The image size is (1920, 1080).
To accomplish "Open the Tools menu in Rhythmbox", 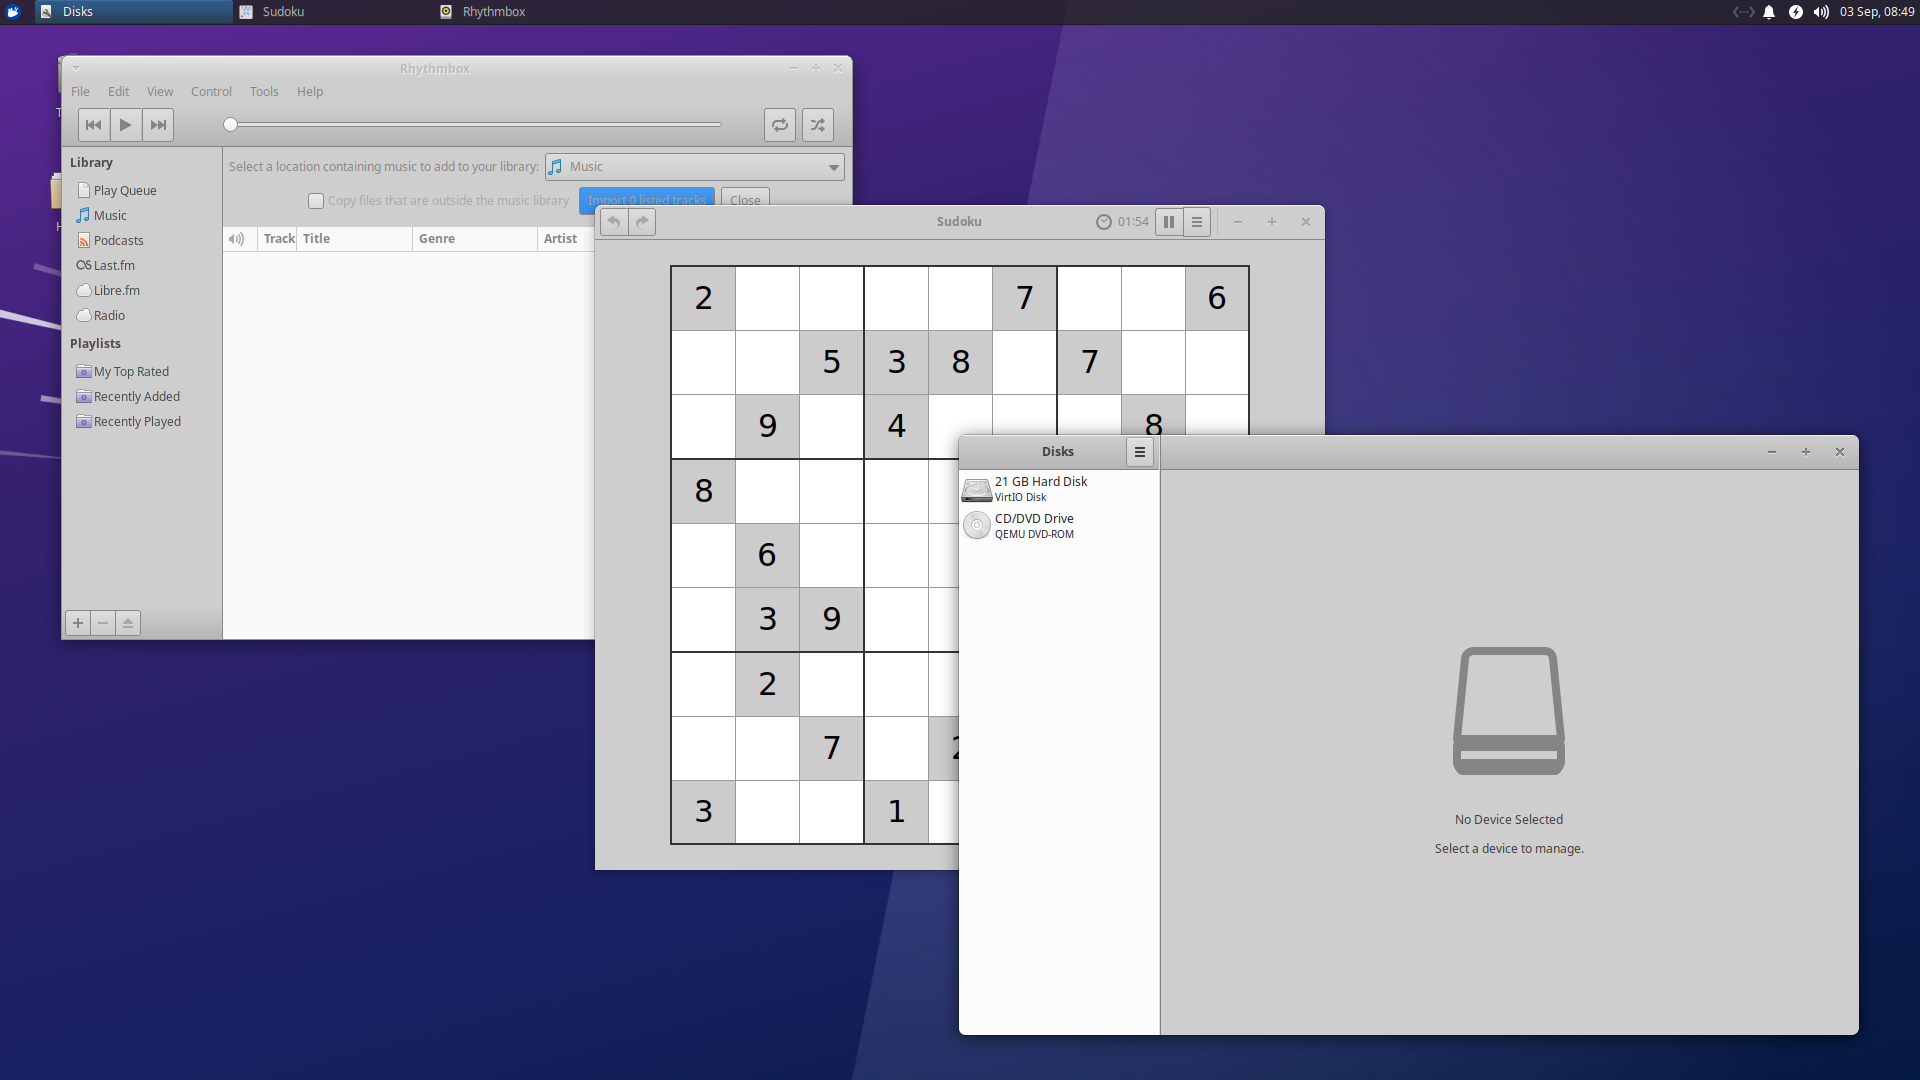I will point(264,91).
